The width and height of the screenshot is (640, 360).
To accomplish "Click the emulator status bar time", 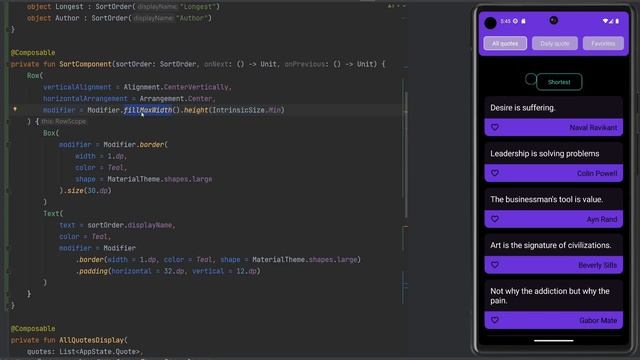I will pyautogui.click(x=505, y=21).
